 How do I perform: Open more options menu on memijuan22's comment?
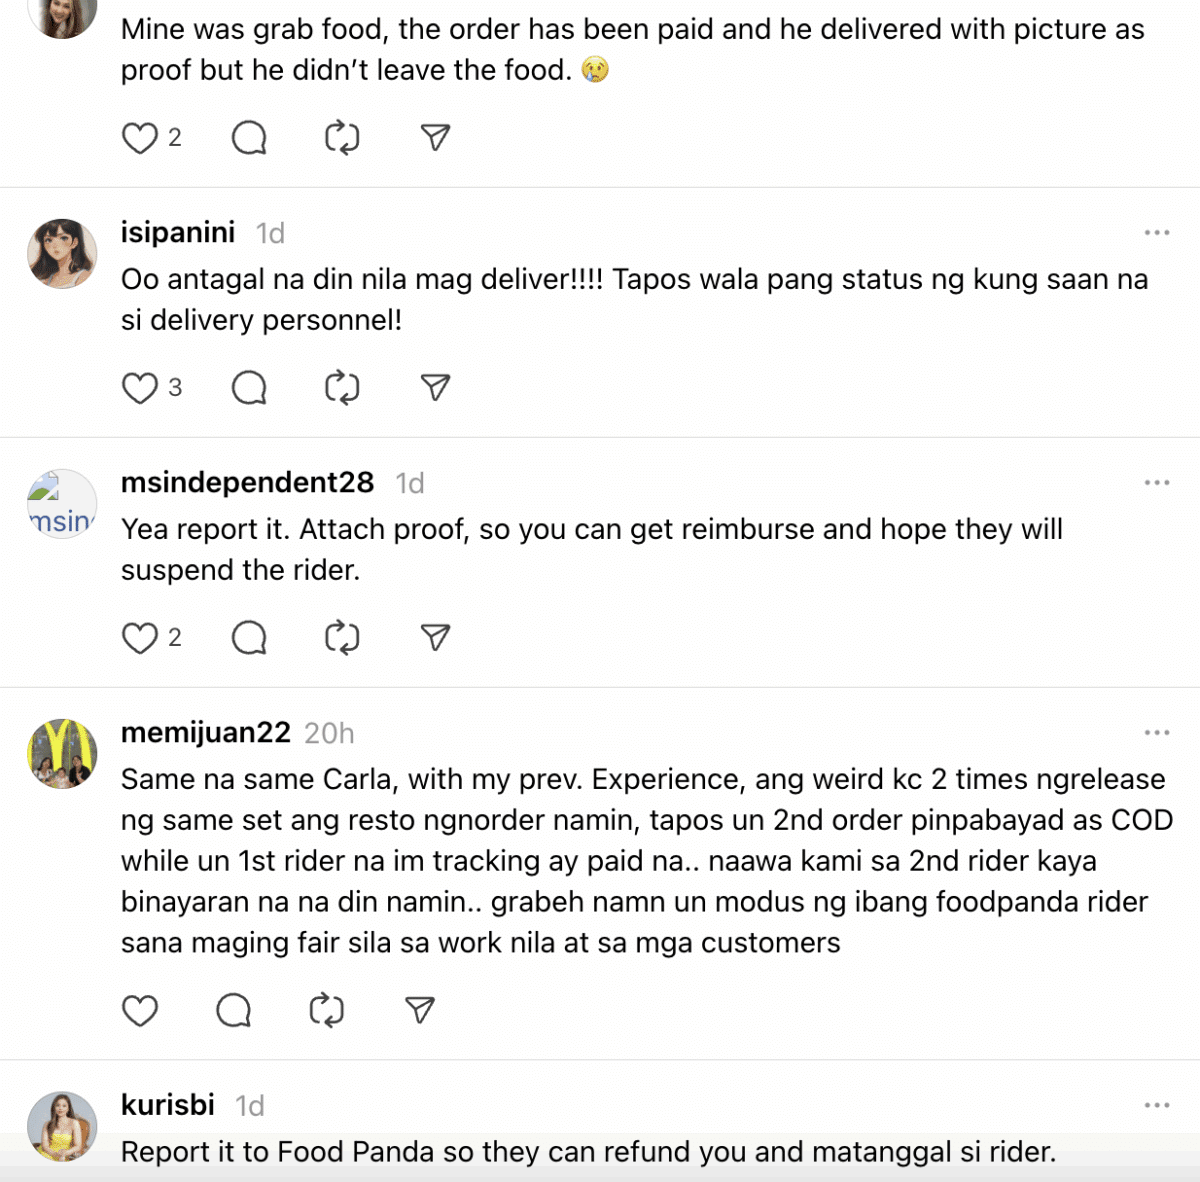point(1157,733)
